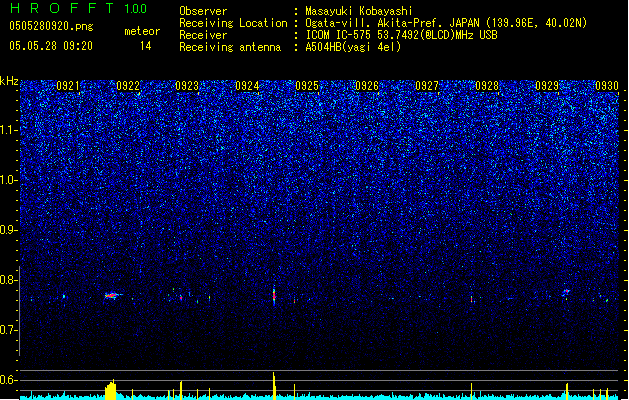Viewport: 629px width, 400px height.
Task: Click the meteor count label
Action: pos(142,31)
